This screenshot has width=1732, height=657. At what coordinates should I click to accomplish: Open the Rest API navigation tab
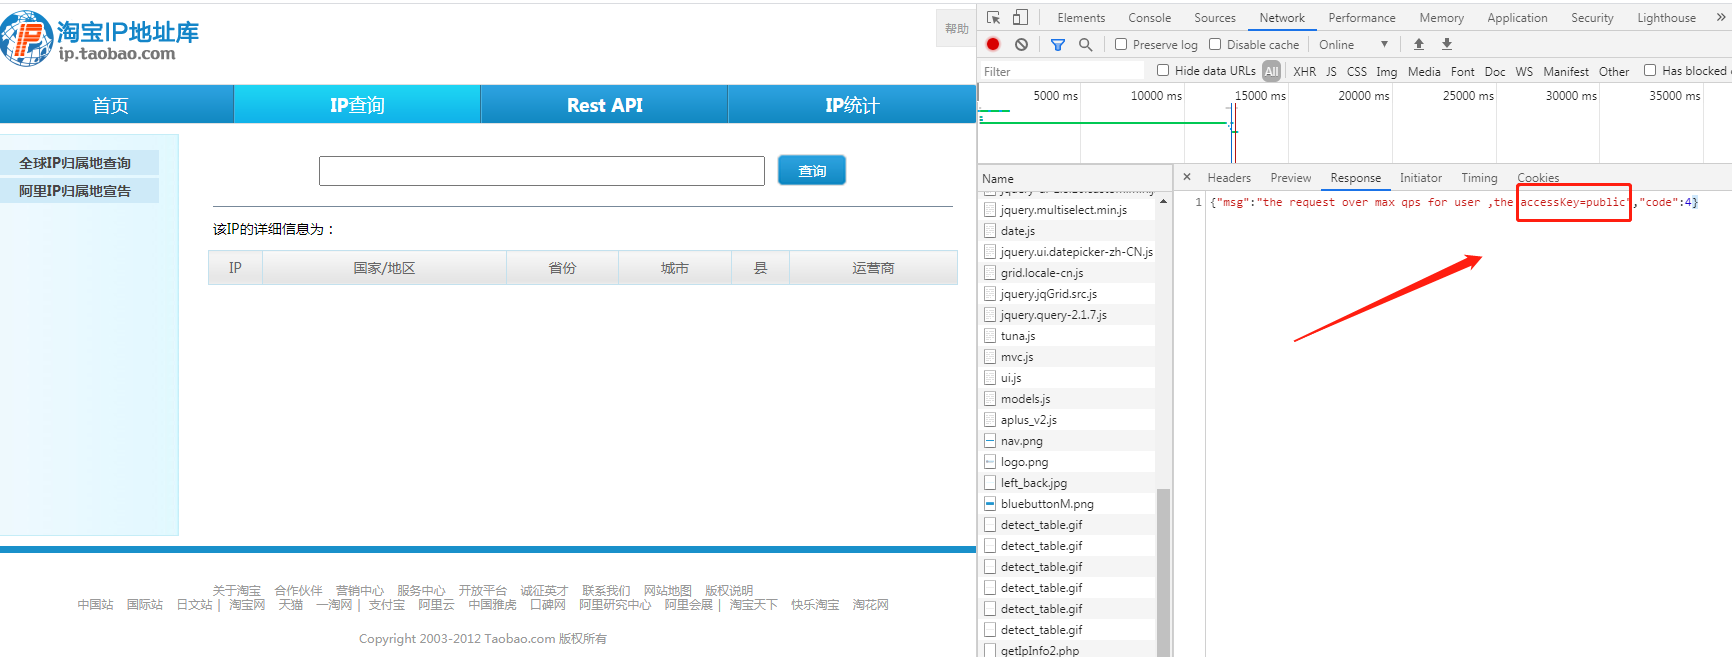[x=604, y=105]
